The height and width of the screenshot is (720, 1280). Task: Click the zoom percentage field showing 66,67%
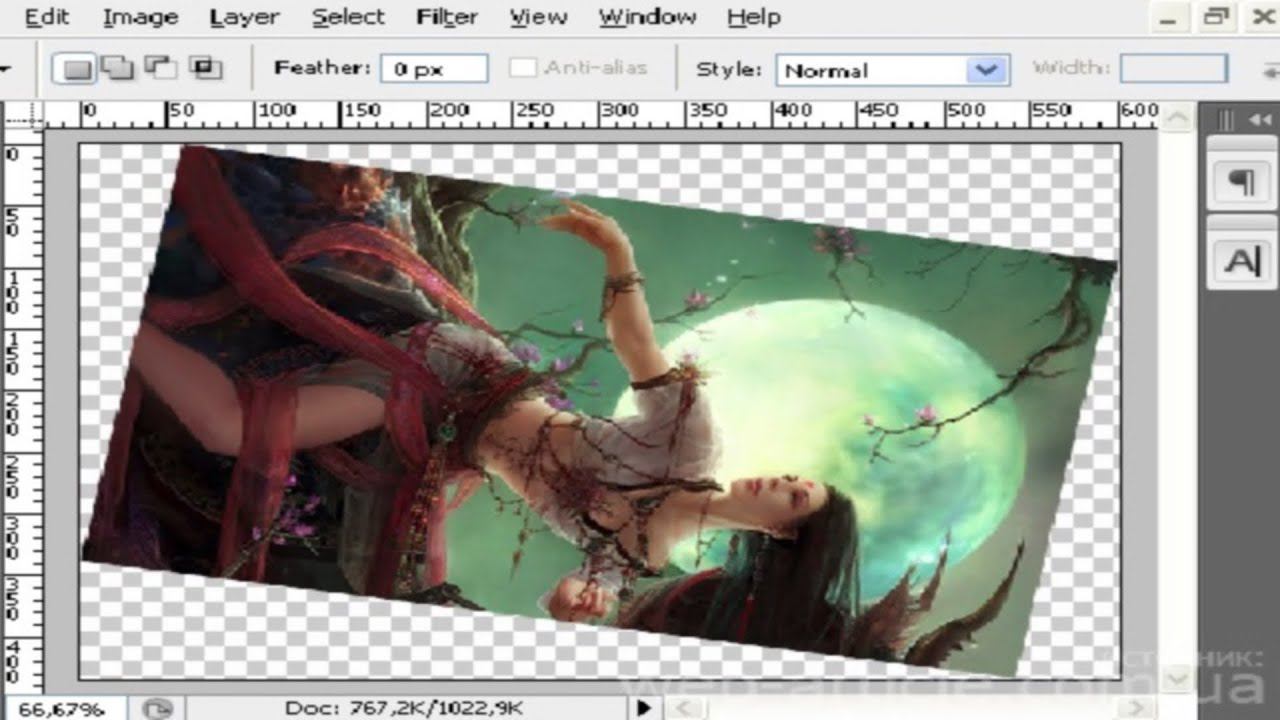click(x=63, y=708)
